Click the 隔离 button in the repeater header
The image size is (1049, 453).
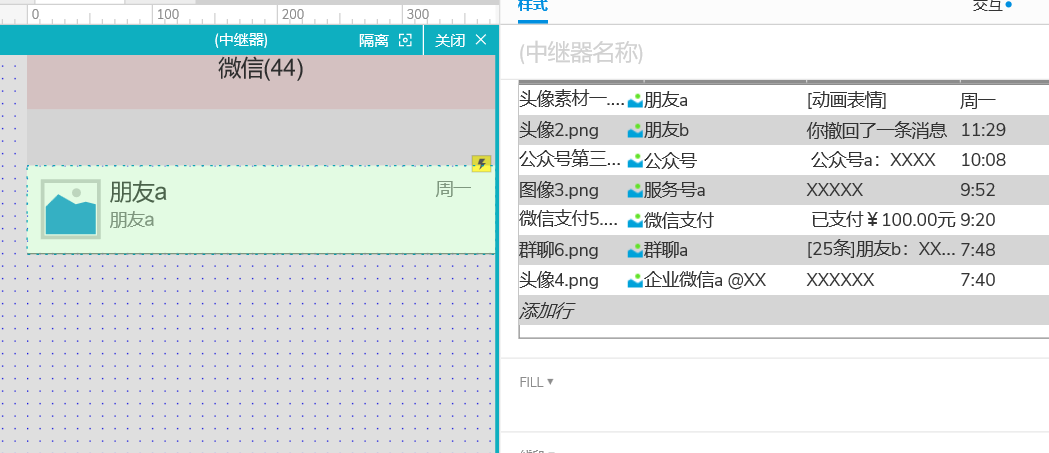(x=373, y=40)
